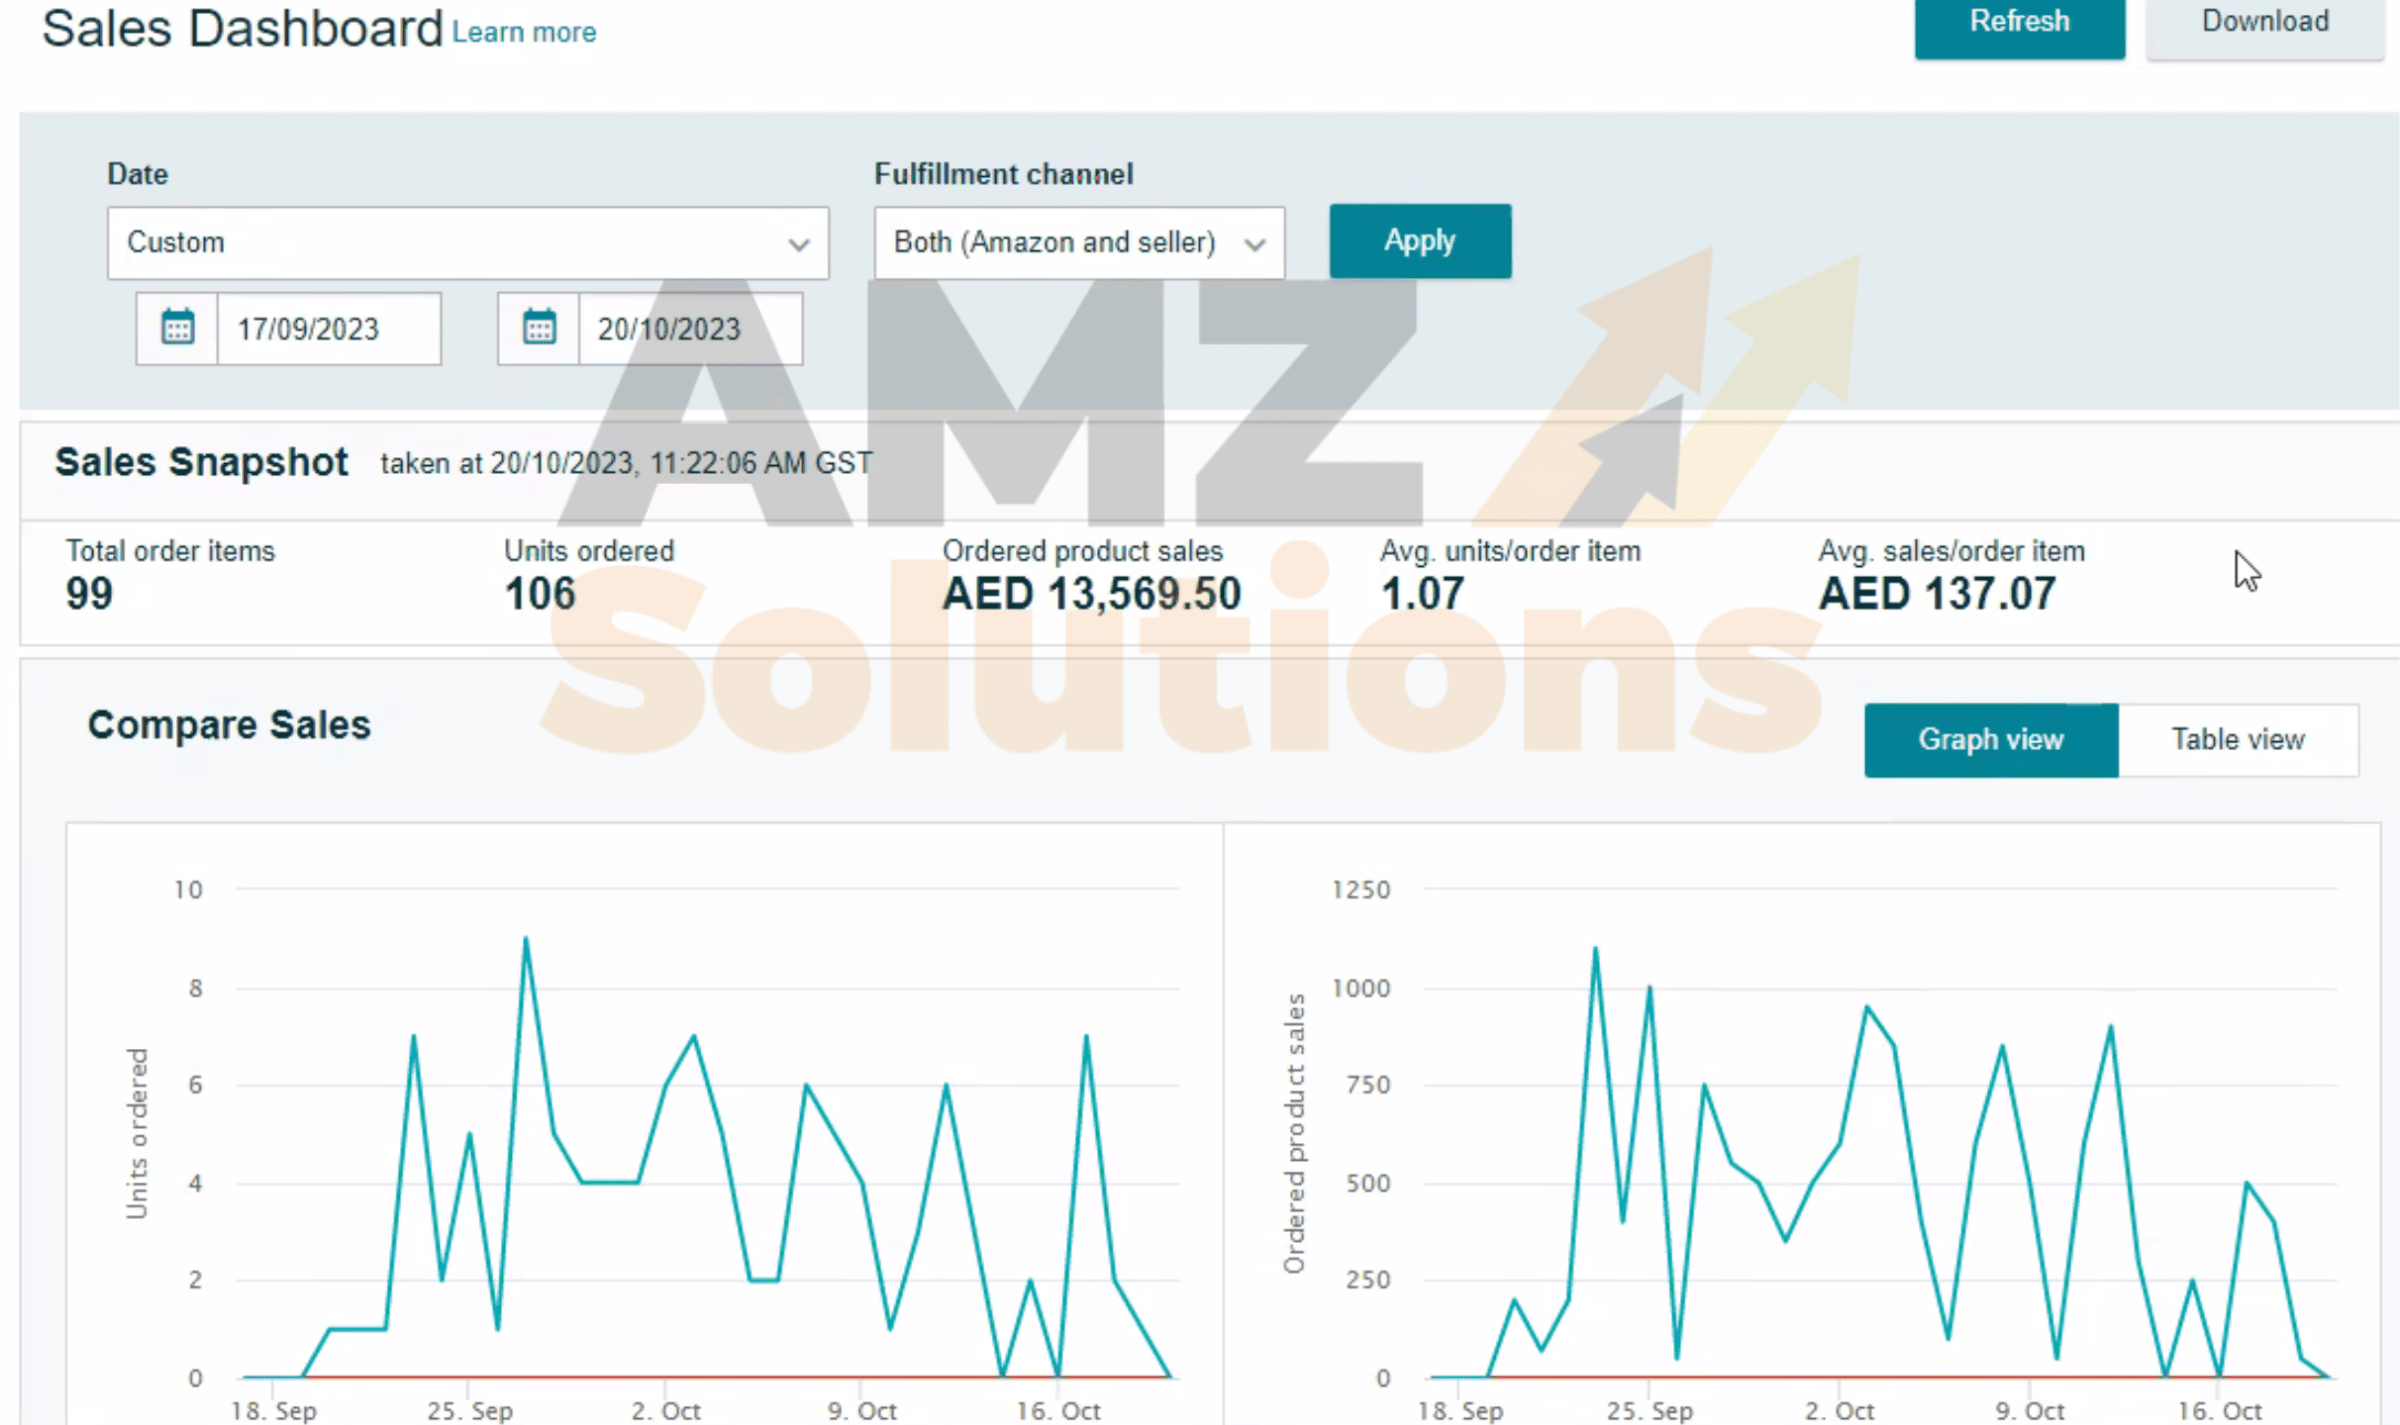Click the Ordered product sales AED 13,569.50 value
The width and height of the screenshot is (2400, 1425).
(x=1091, y=594)
